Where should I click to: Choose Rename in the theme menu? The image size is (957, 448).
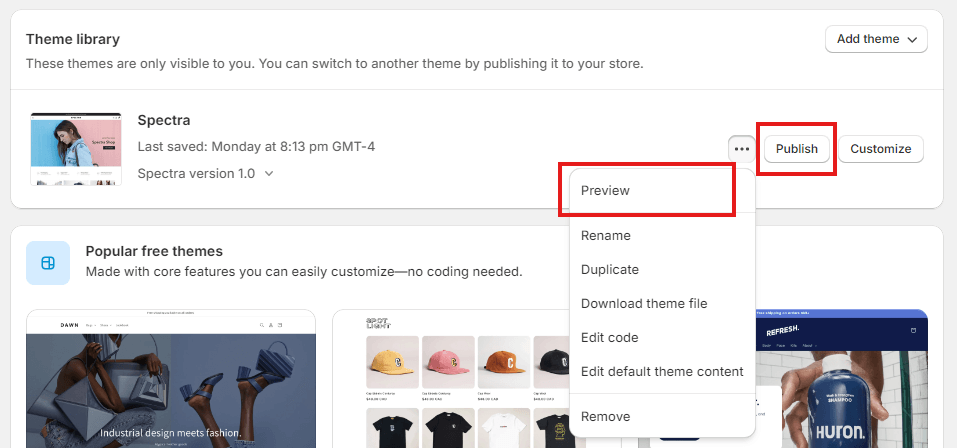pos(605,236)
